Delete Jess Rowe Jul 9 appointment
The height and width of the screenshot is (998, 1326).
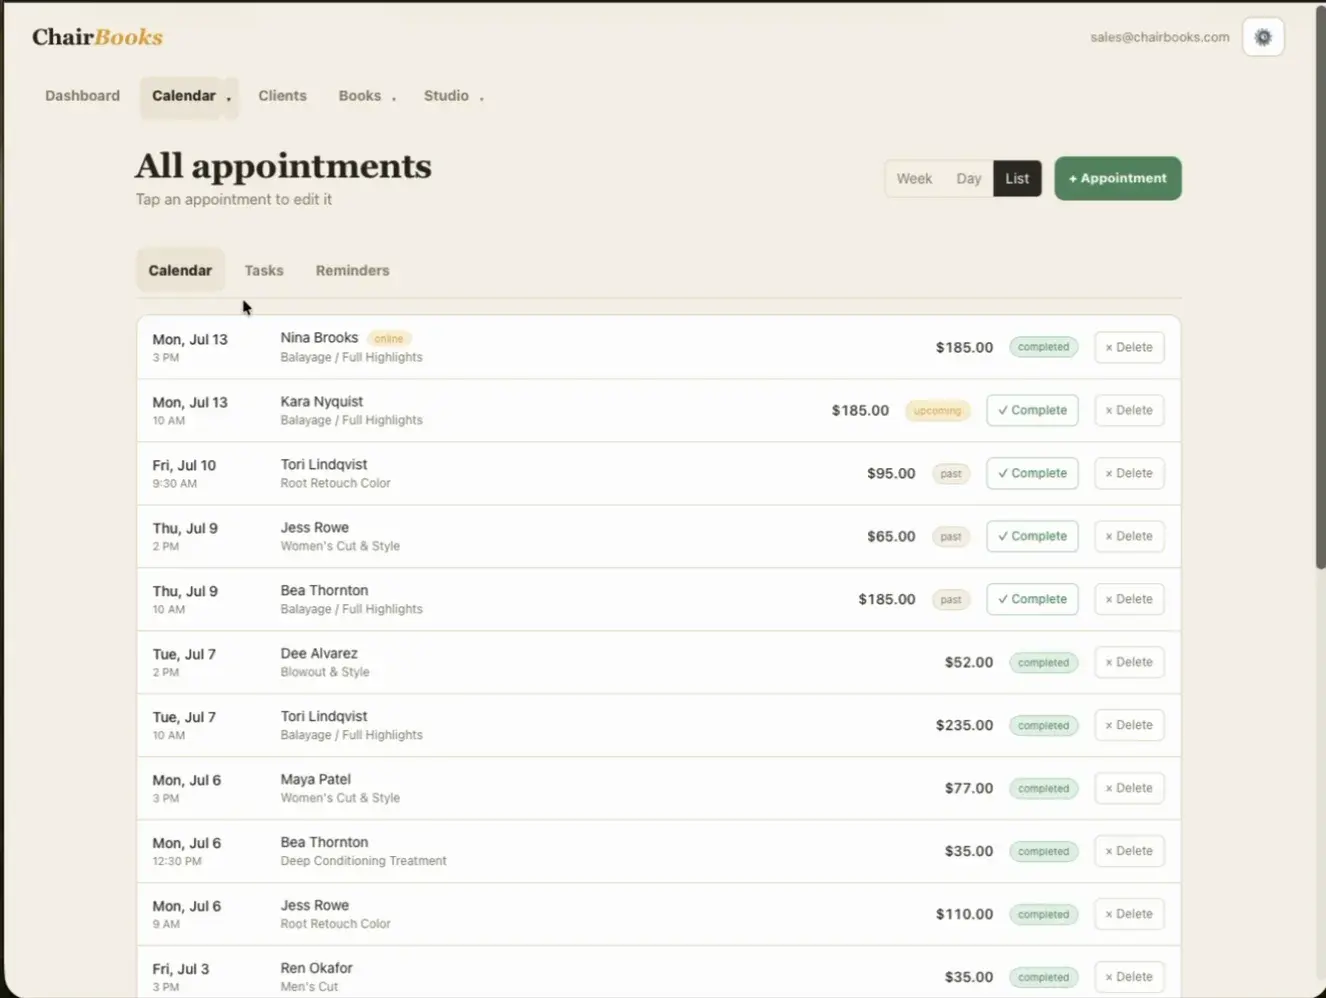[x=1129, y=536]
